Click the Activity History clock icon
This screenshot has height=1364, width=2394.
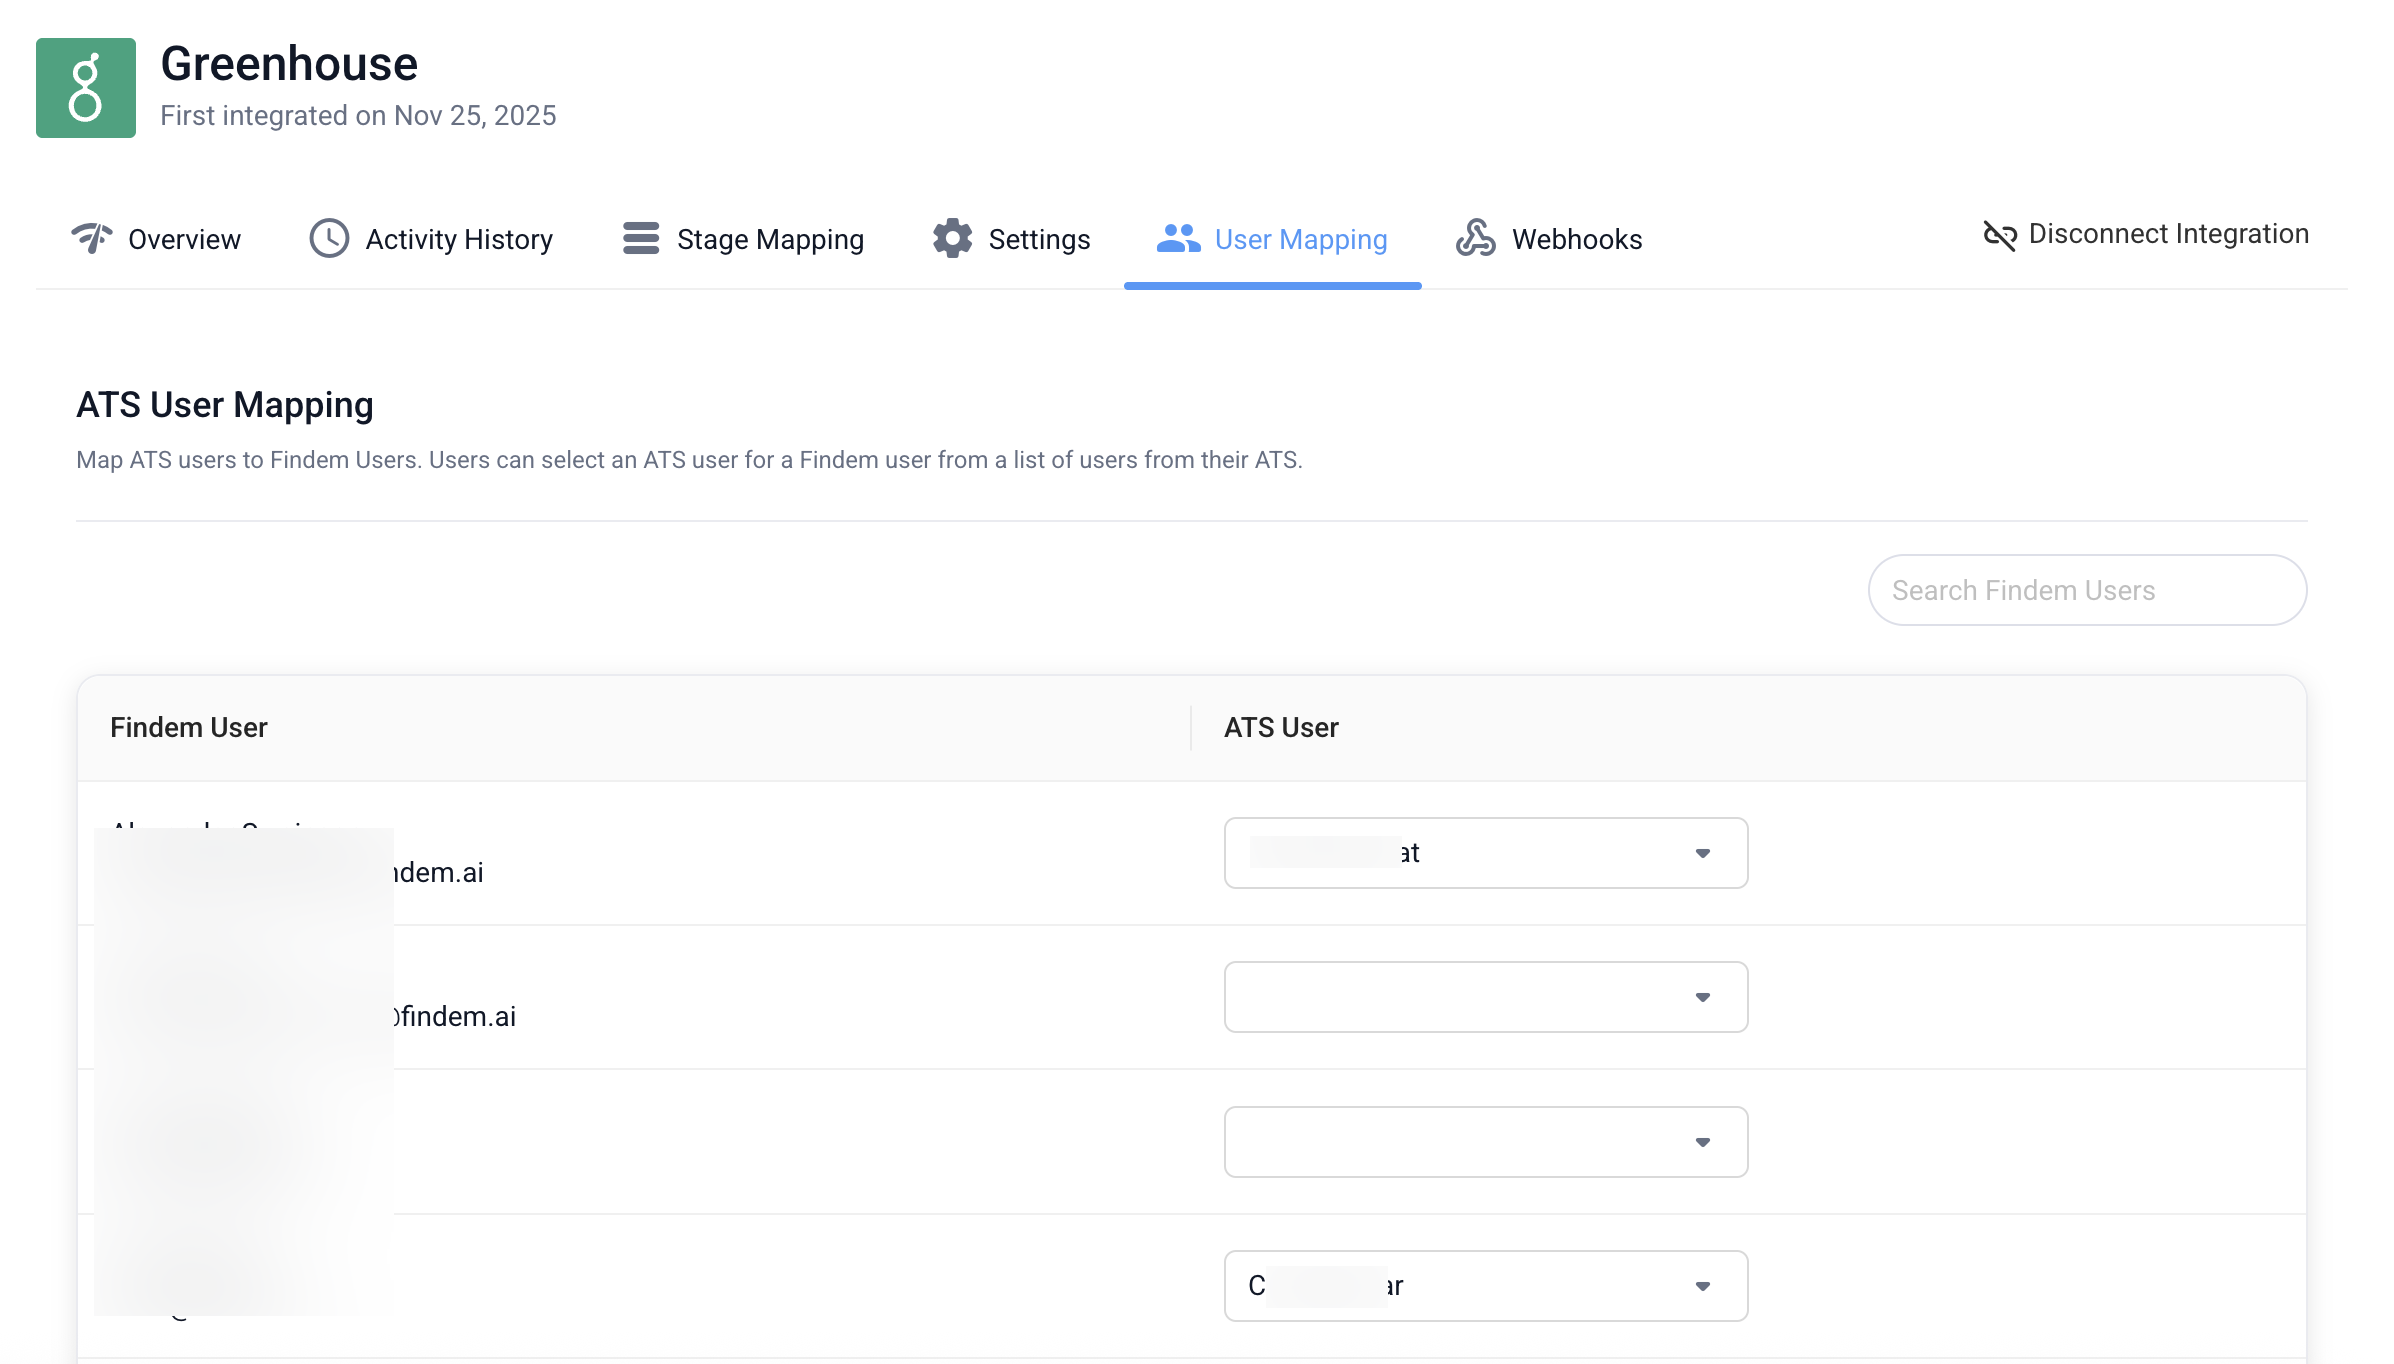(x=329, y=238)
